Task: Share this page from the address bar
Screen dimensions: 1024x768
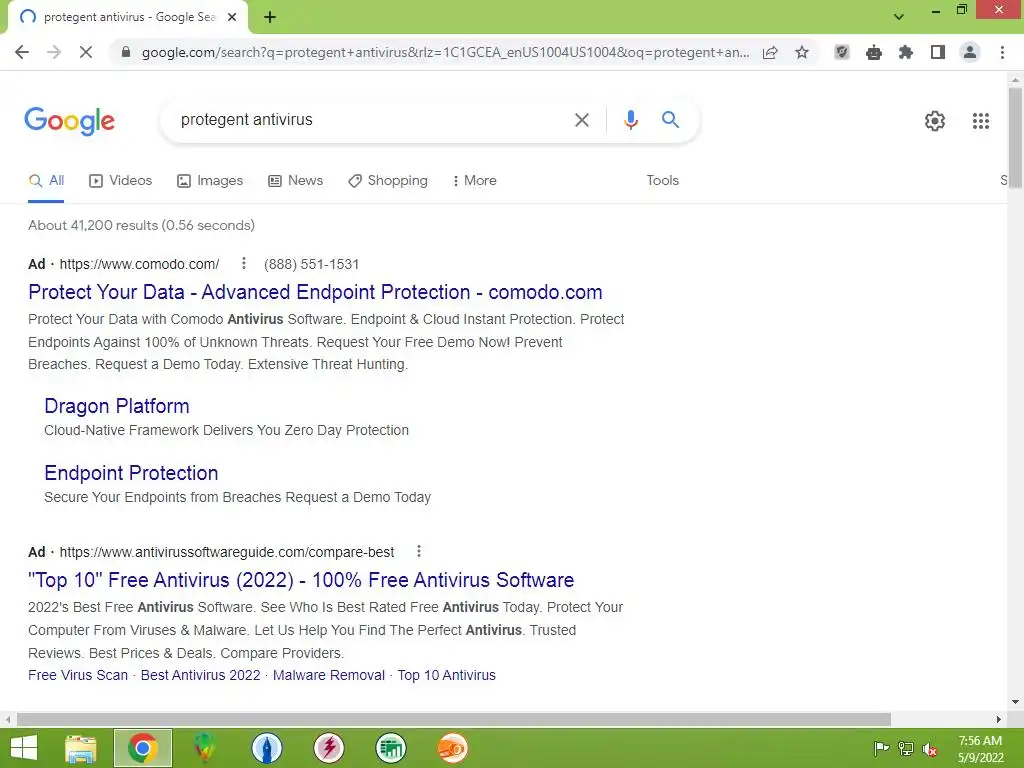Action: (770, 52)
